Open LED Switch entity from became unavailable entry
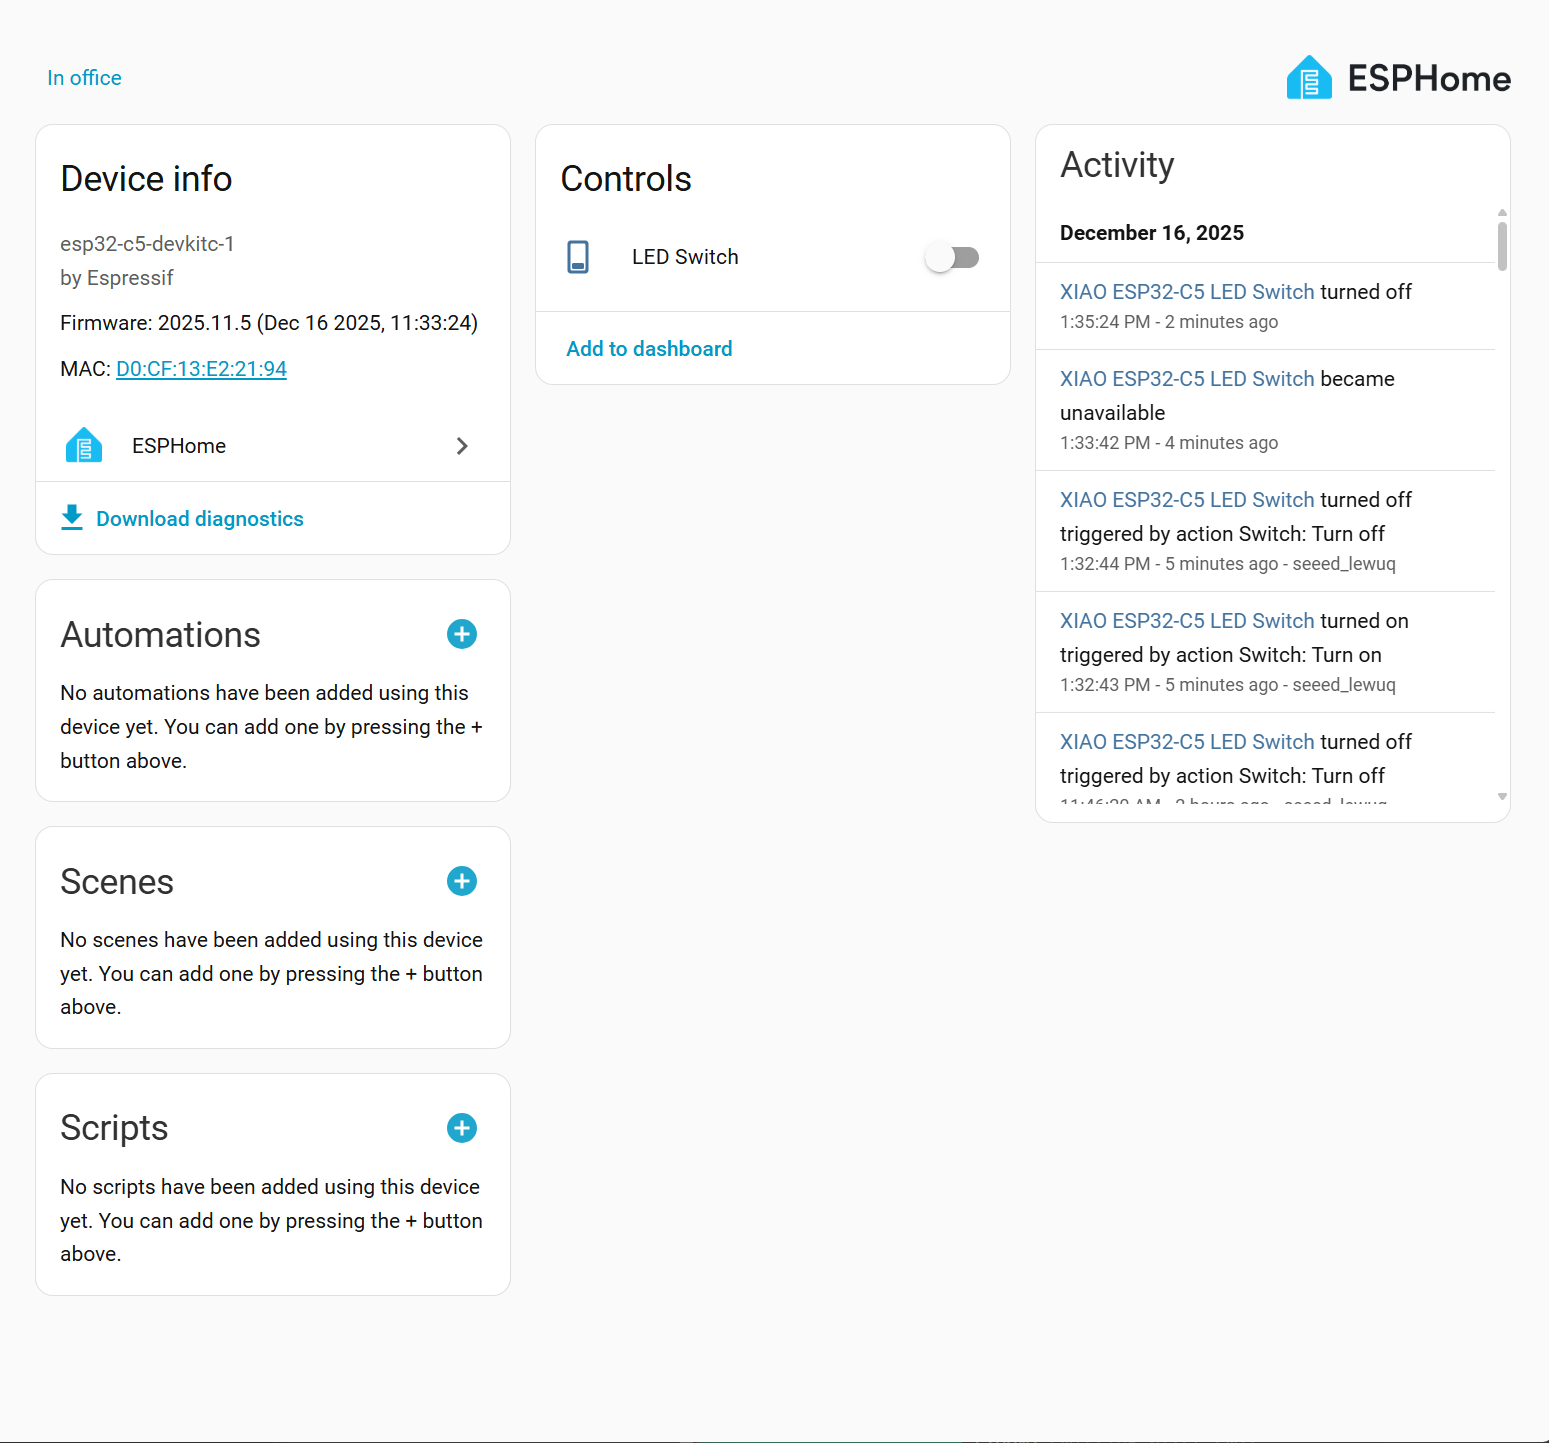Image resolution: width=1549 pixels, height=1443 pixels. (x=1187, y=379)
